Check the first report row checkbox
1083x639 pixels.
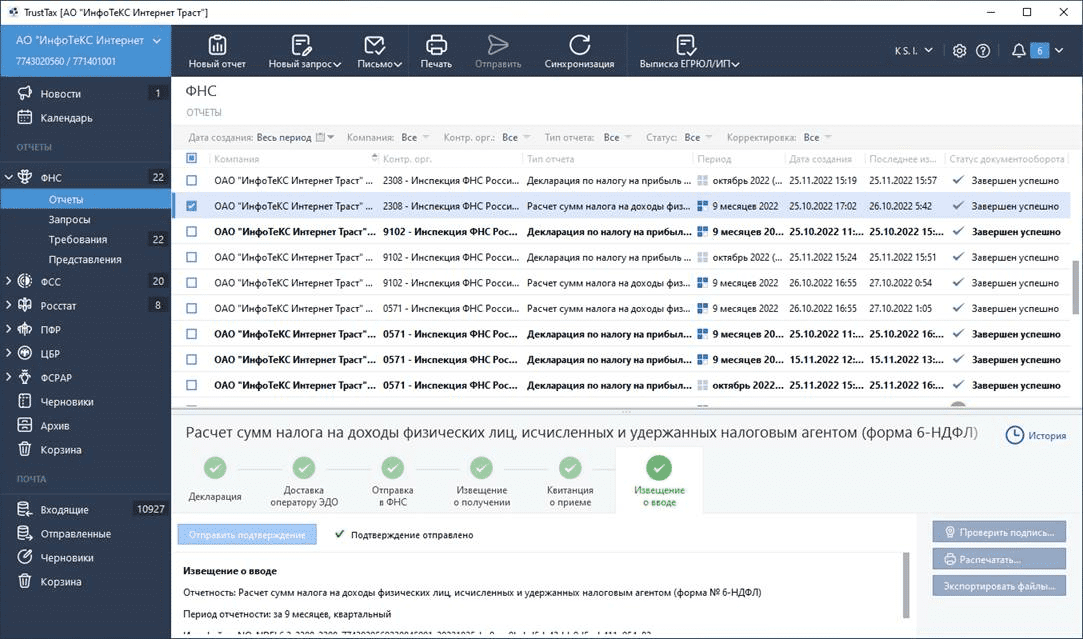(x=192, y=181)
